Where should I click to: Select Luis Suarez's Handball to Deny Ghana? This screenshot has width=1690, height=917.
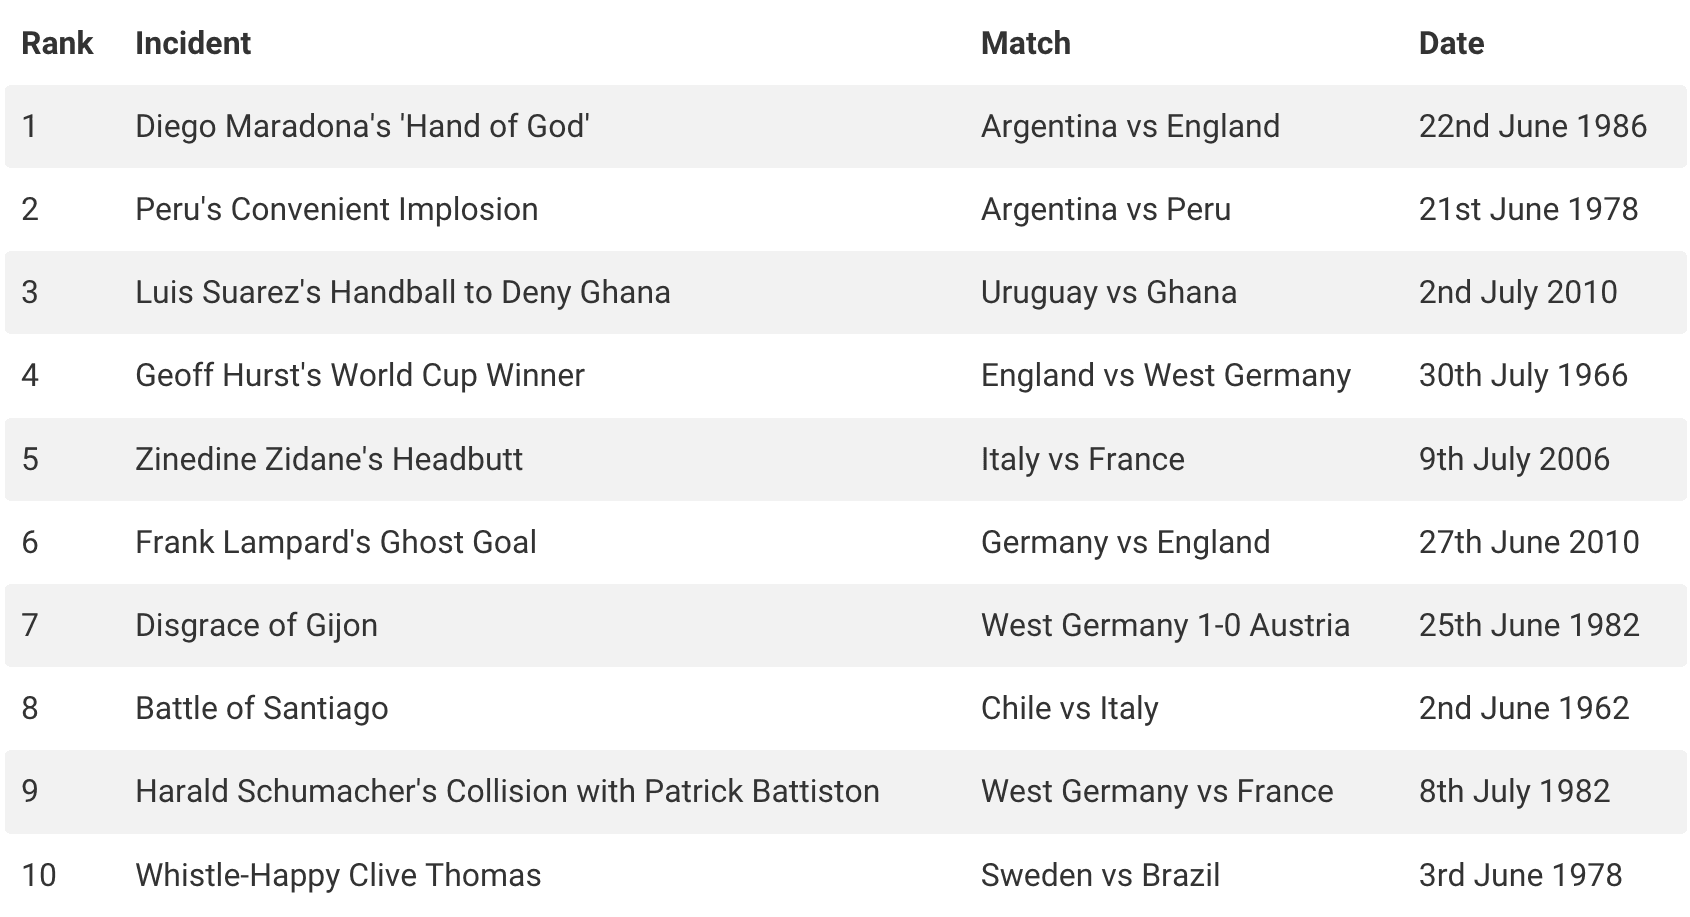pos(402,292)
